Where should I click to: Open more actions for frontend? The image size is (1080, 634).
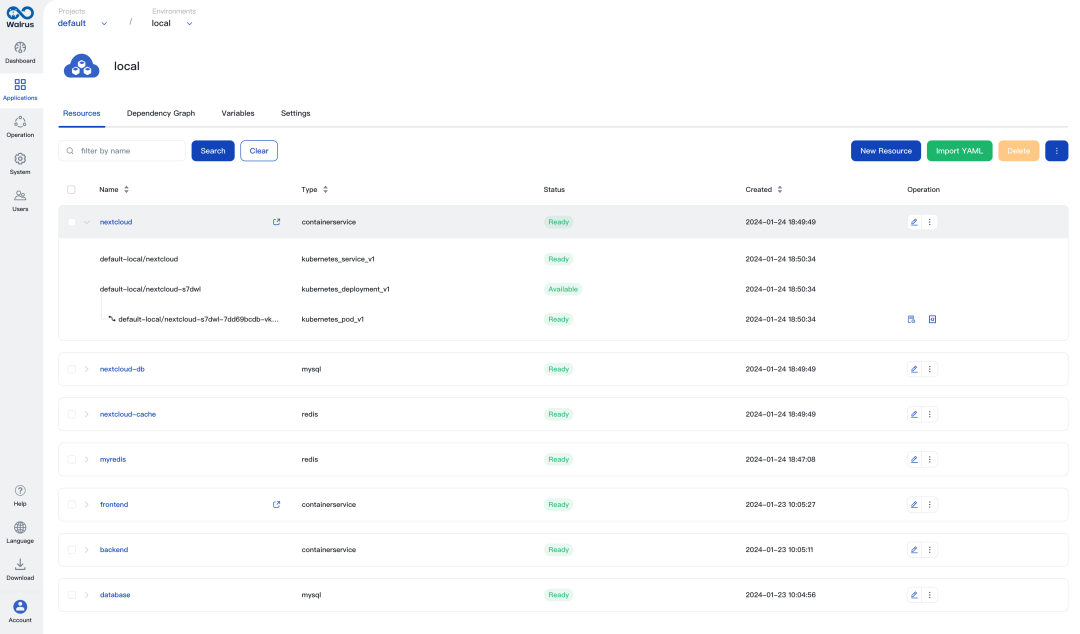pyautogui.click(x=929, y=504)
